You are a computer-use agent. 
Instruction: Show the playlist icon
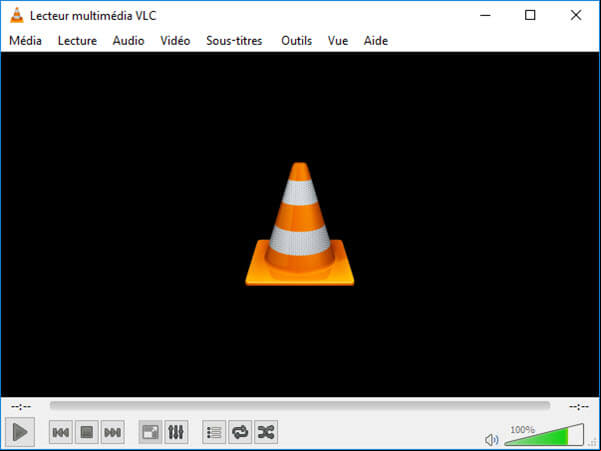(x=214, y=433)
